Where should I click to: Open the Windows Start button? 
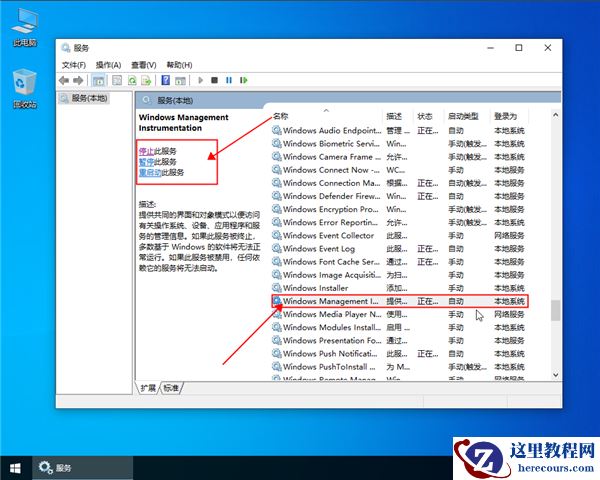[x=15, y=468]
